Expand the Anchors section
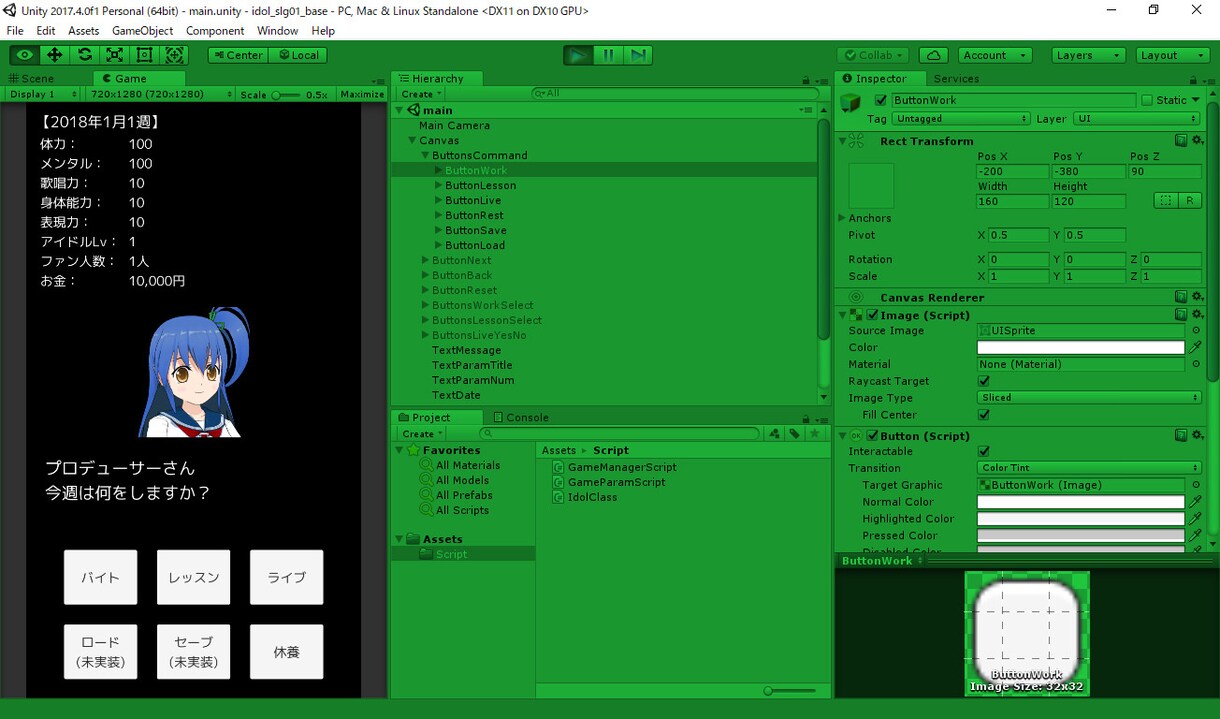The width and height of the screenshot is (1220, 719). tap(841, 218)
